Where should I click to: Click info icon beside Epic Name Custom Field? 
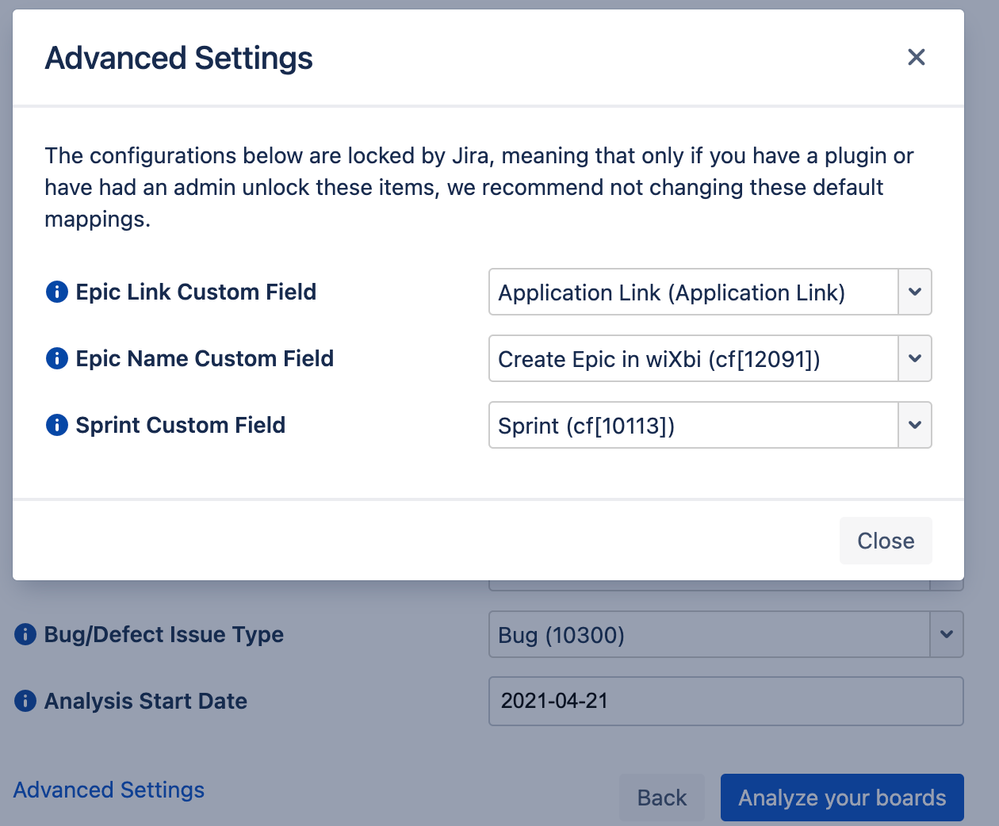57,359
